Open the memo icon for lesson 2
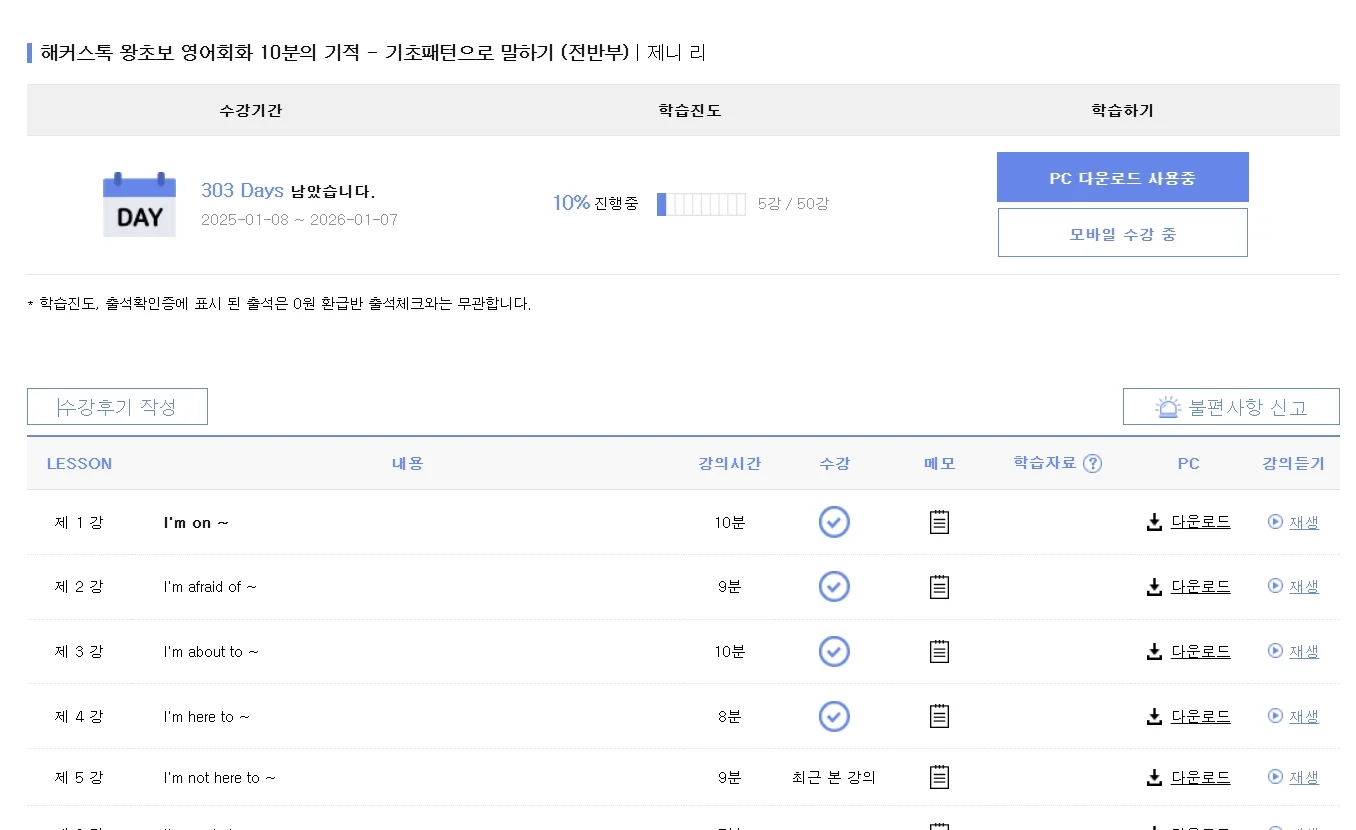 coord(939,587)
